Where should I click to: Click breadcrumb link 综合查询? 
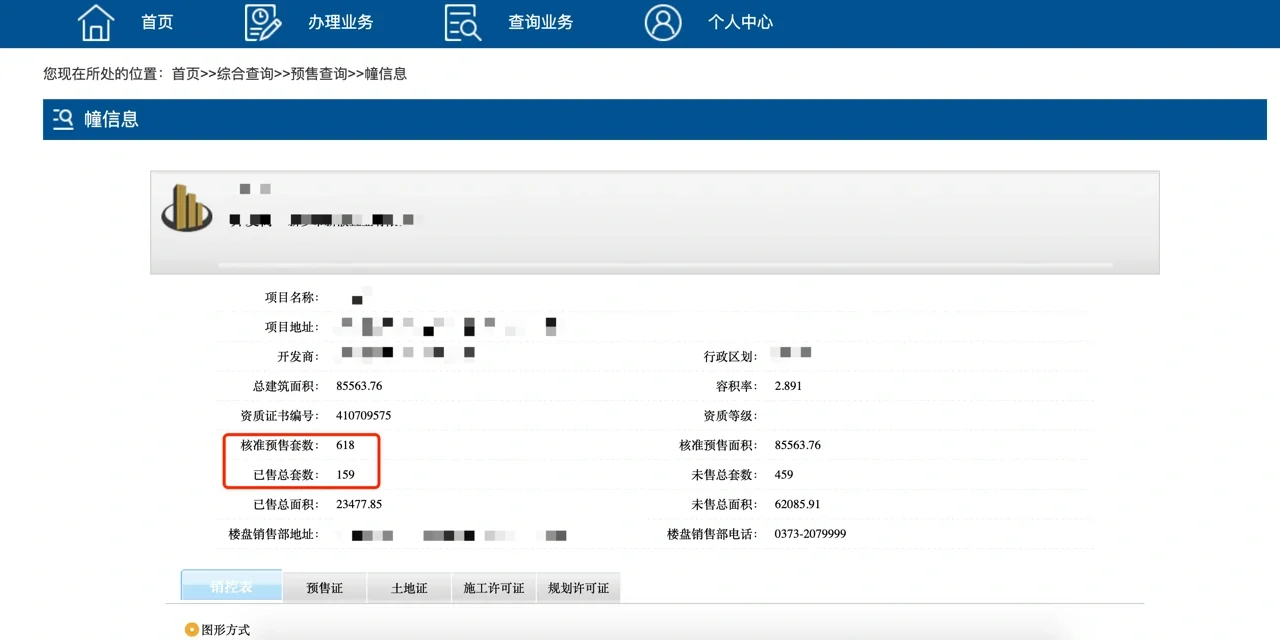246,74
